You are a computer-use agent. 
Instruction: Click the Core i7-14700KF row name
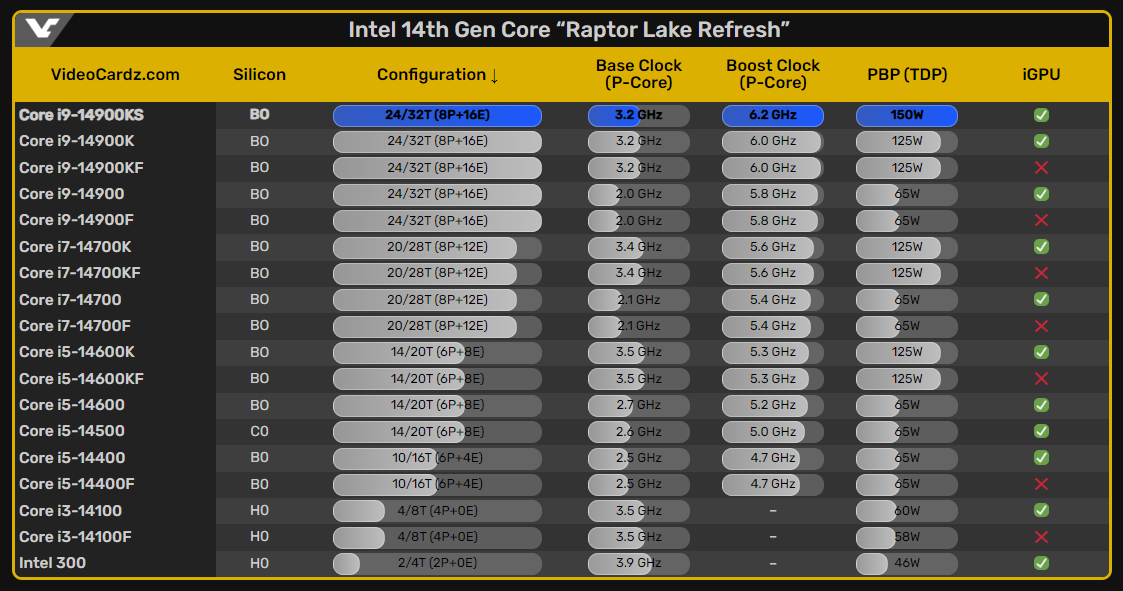[80, 273]
